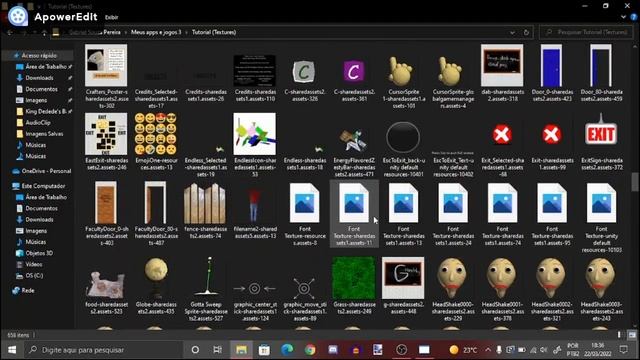Open OneDrive - Personal in the sidebar
The width and height of the screenshot is (640, 360).
(x=46, y=171)
